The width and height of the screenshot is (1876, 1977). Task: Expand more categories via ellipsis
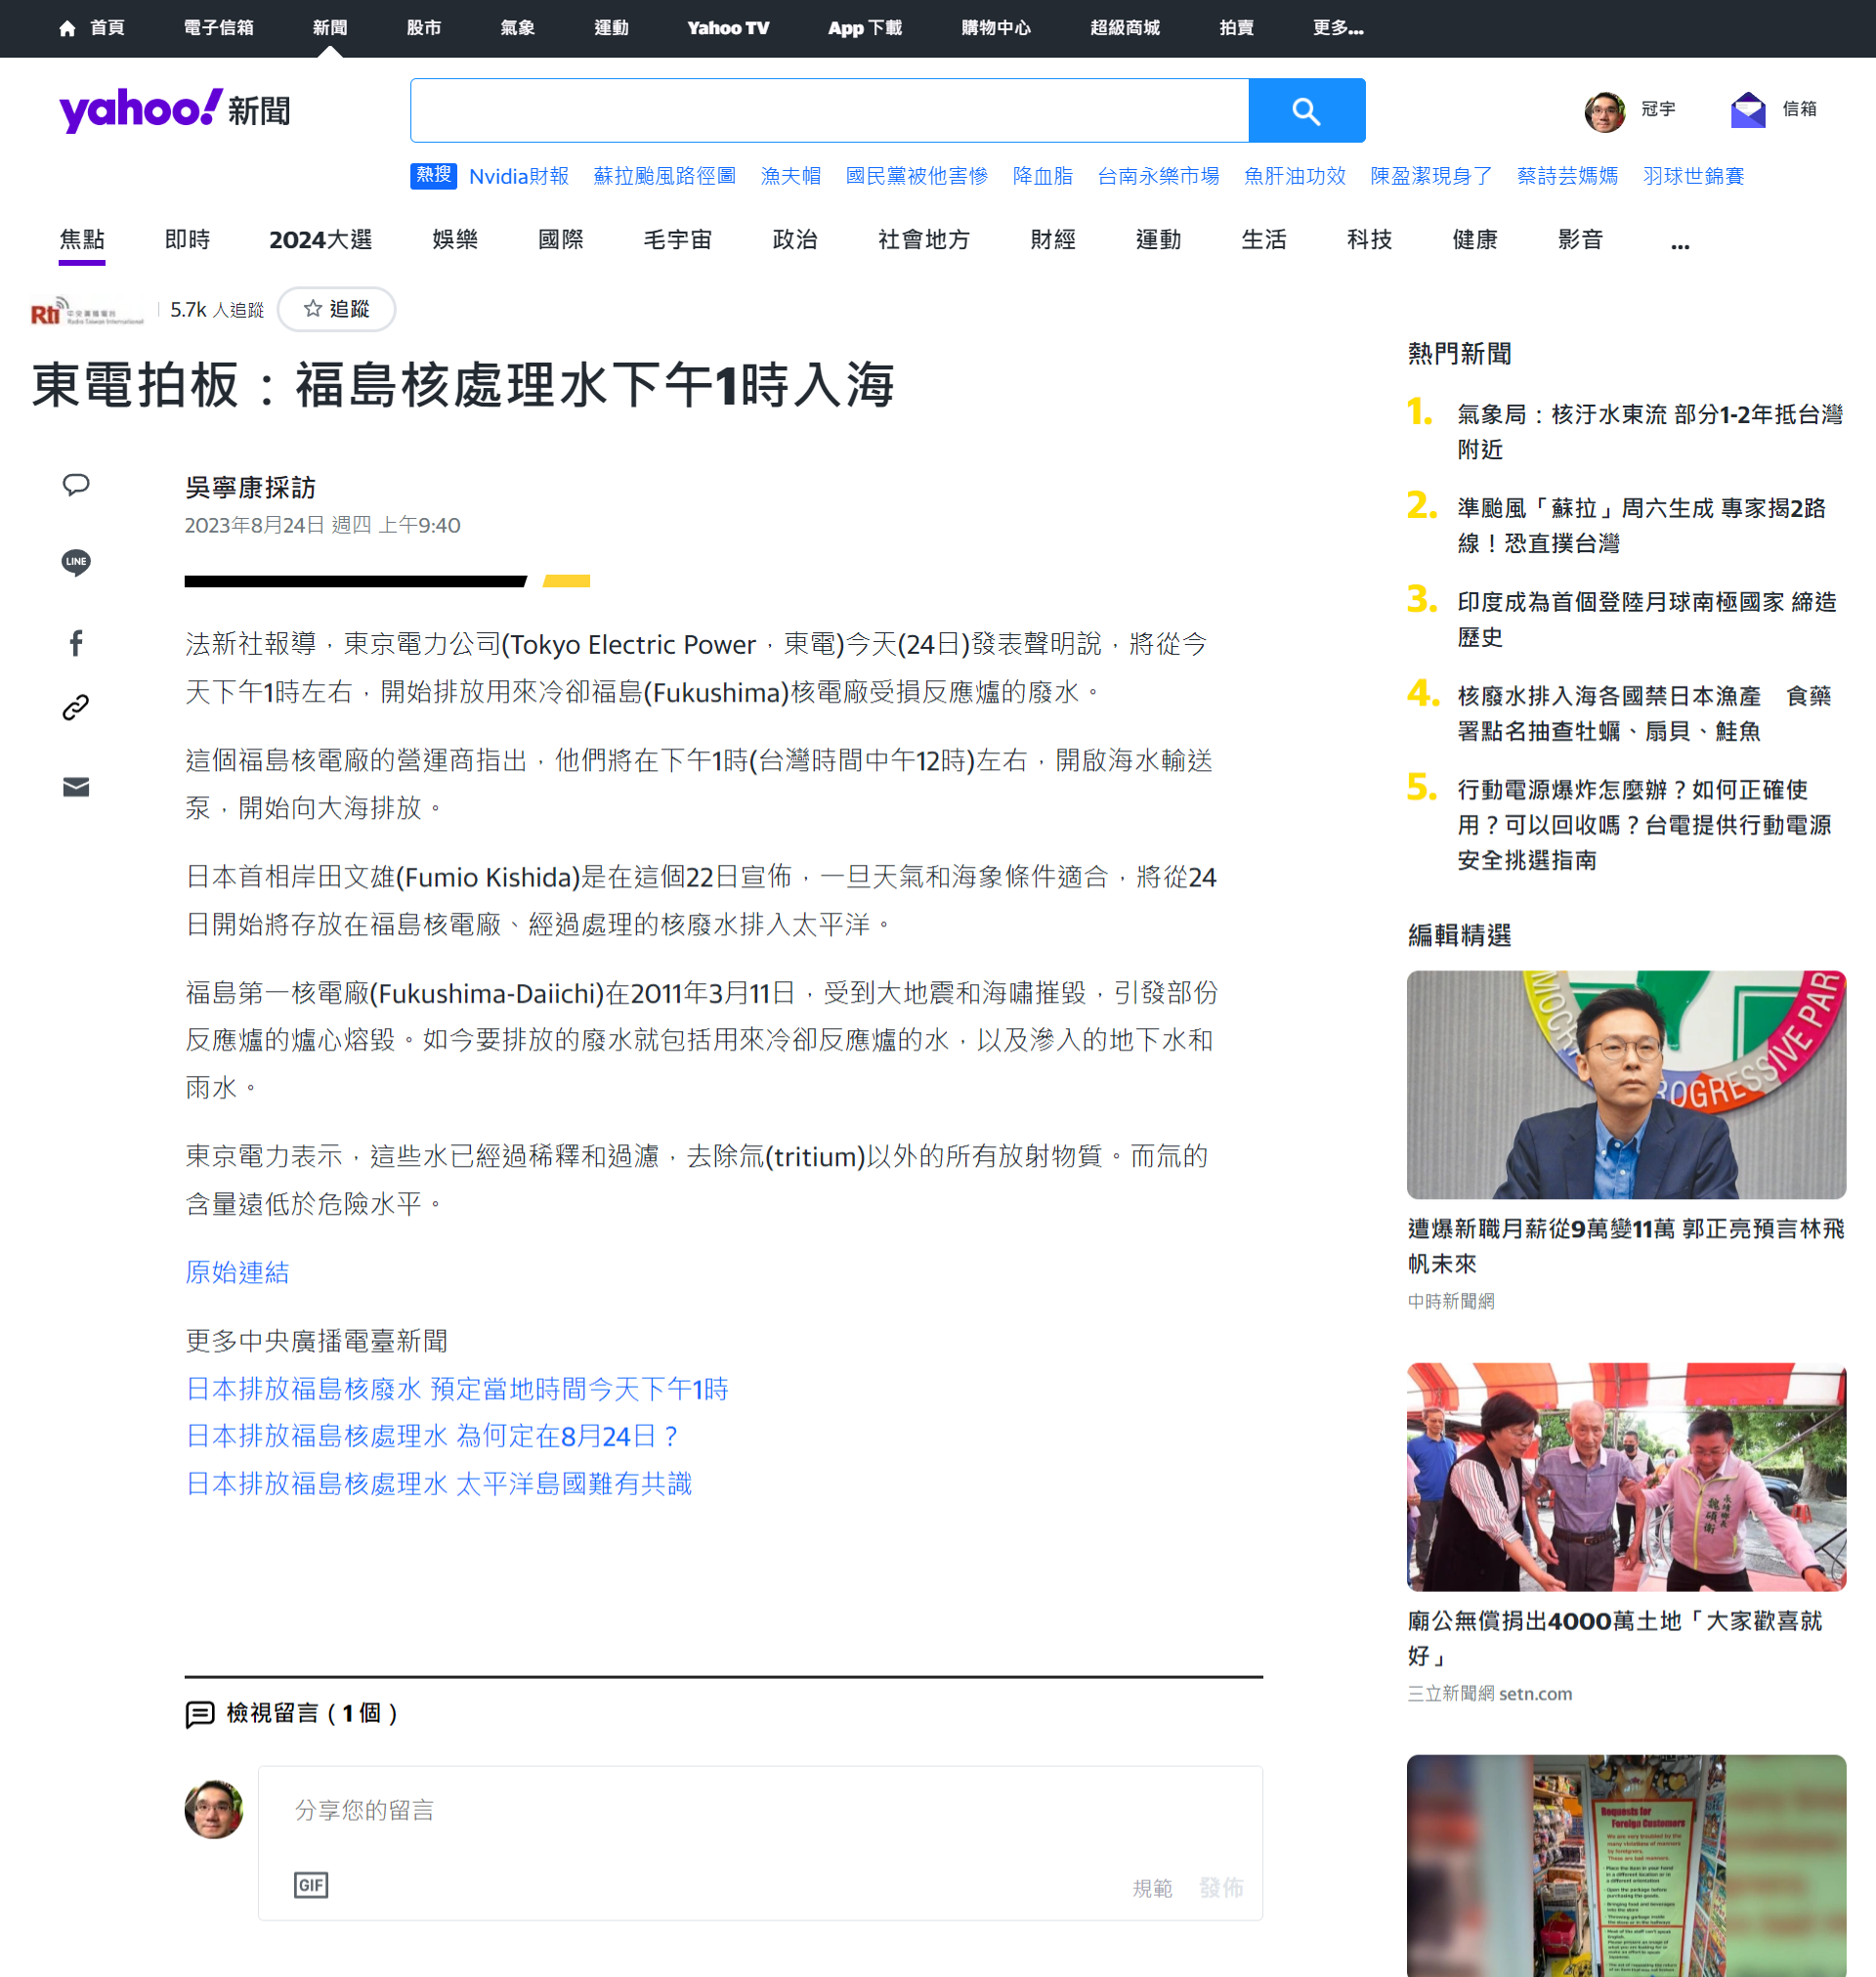[1679, 241]
